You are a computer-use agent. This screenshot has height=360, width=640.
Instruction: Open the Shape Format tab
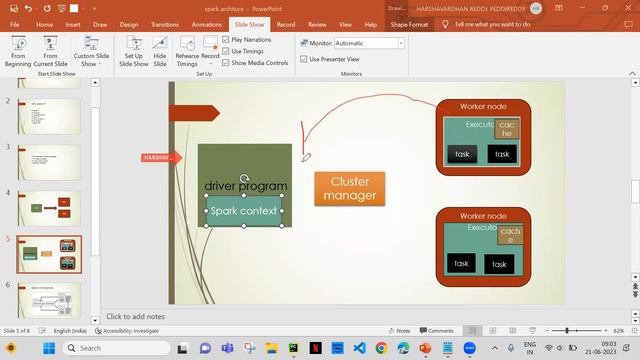point(409,24)
